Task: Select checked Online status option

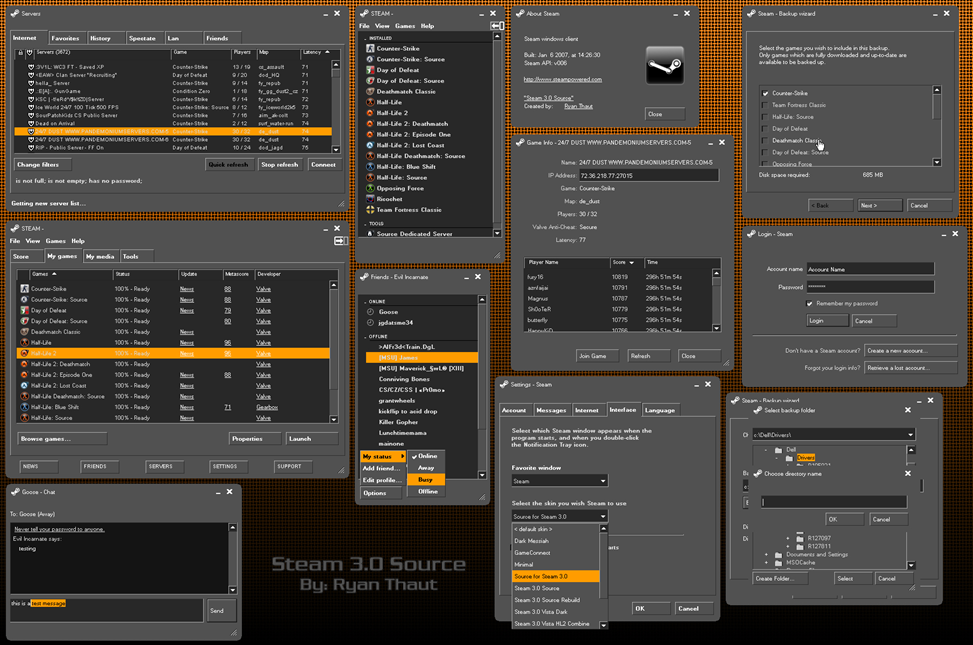Action: (426, 456)
